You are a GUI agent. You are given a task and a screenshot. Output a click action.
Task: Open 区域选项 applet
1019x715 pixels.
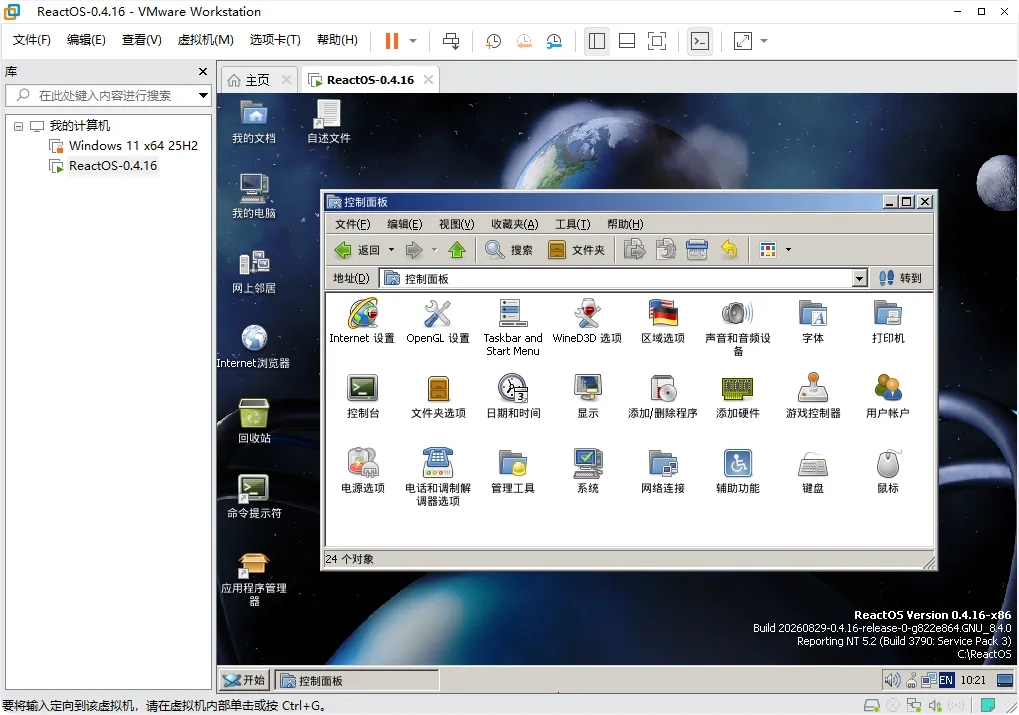point(663,320)
